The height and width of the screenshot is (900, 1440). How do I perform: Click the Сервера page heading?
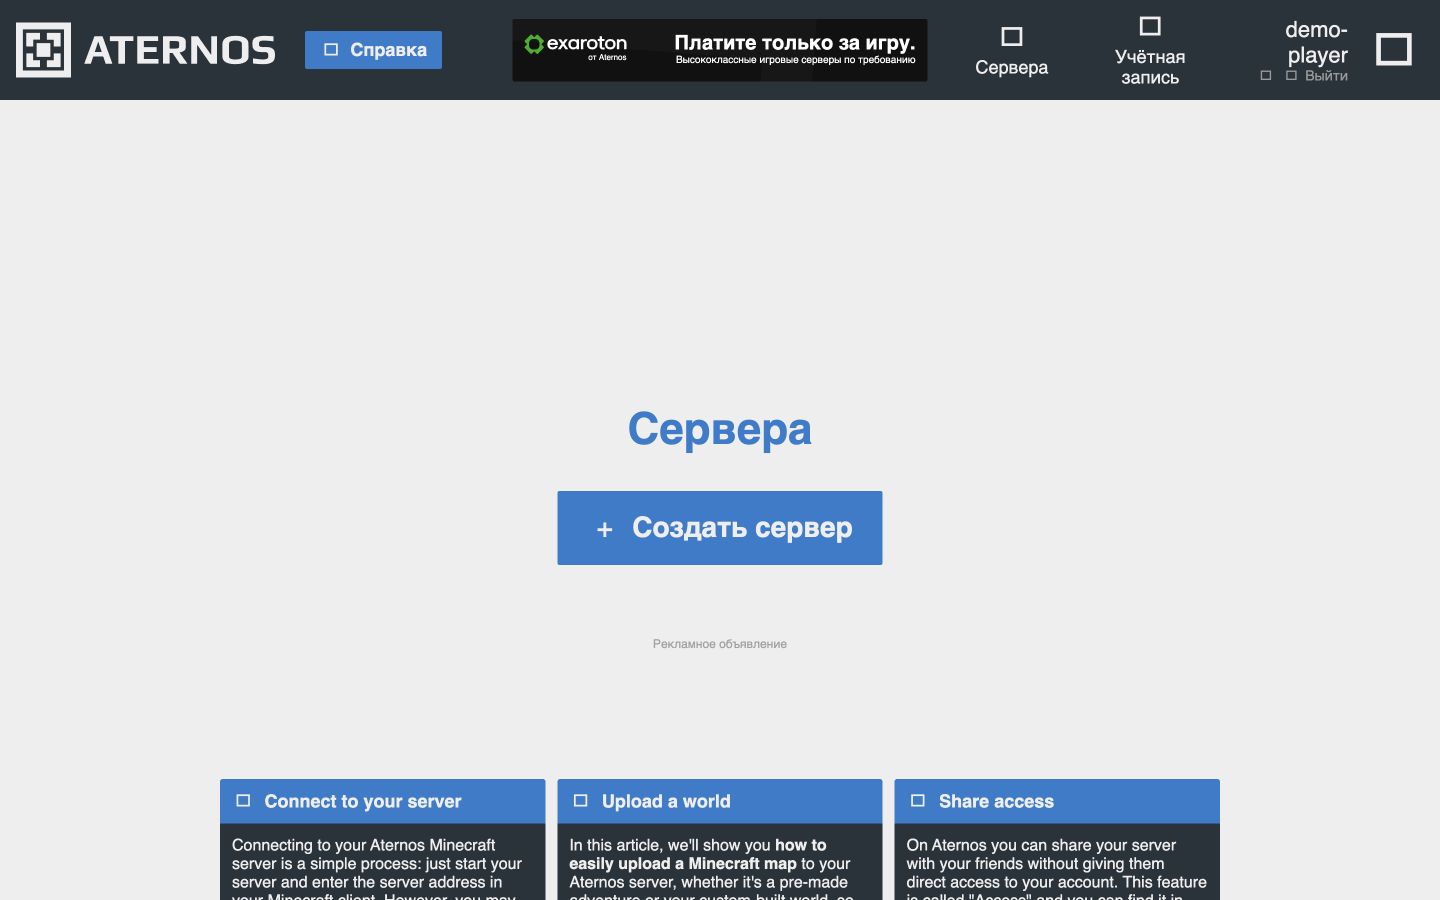720,429
